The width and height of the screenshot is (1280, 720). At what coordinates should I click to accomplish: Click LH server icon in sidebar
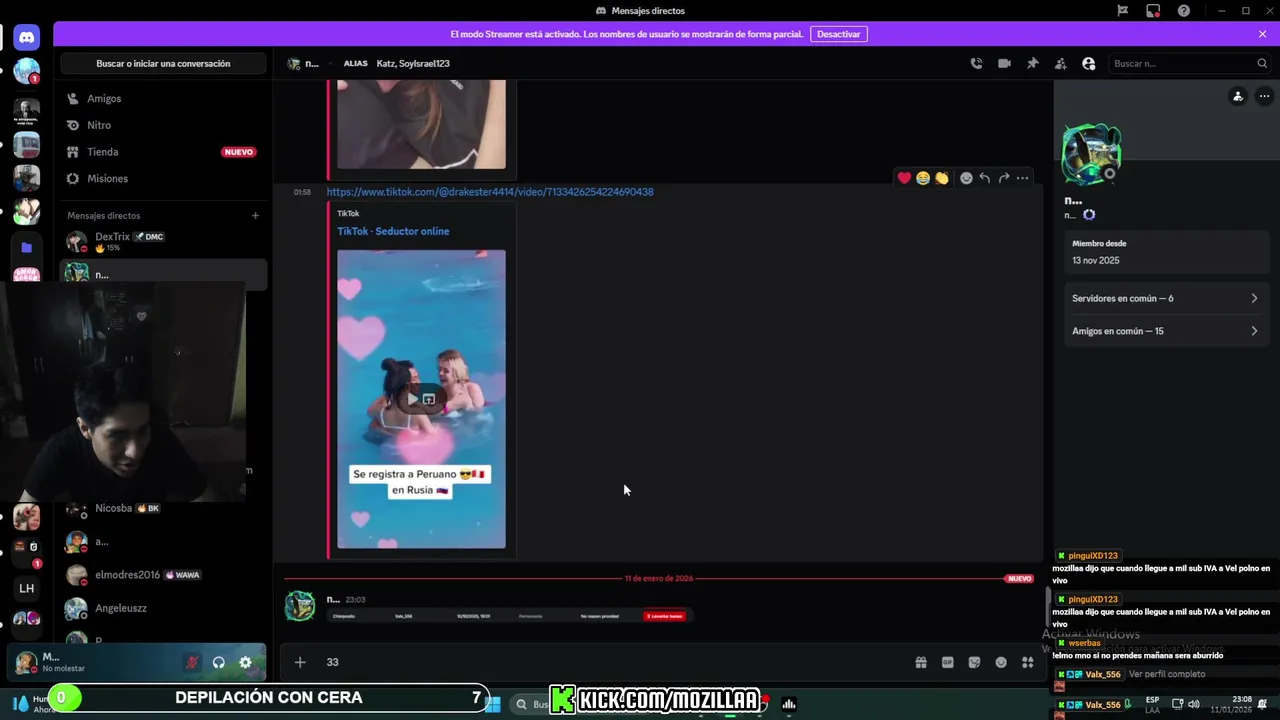27,588
